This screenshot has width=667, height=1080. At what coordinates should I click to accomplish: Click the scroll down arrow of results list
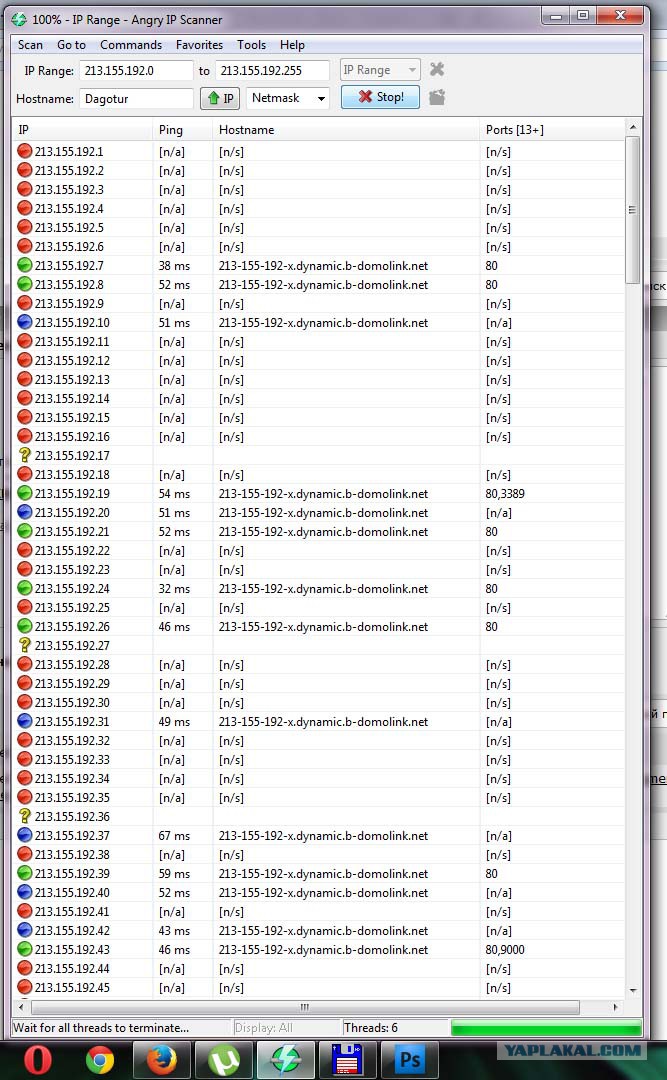click(x=633, y=990)
